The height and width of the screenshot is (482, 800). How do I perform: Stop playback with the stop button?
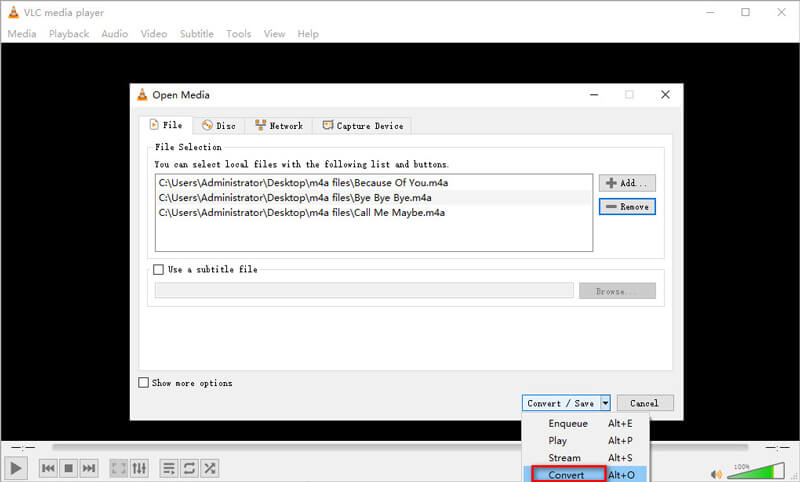coord(68,468)
